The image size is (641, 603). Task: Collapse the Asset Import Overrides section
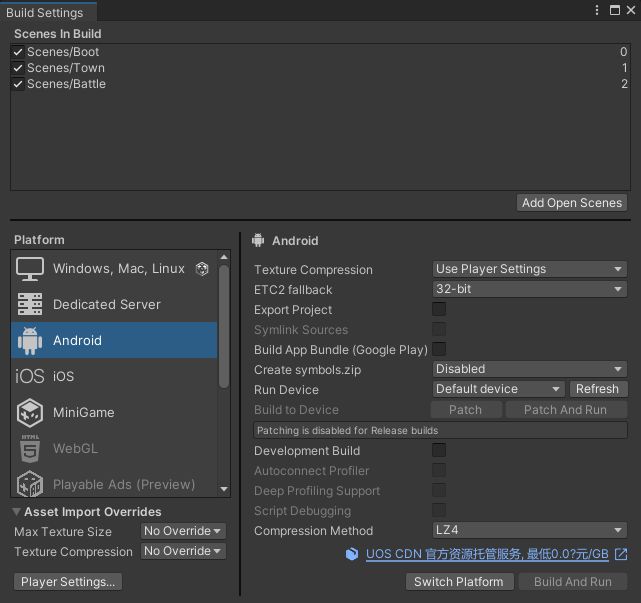tap(16, 511)
